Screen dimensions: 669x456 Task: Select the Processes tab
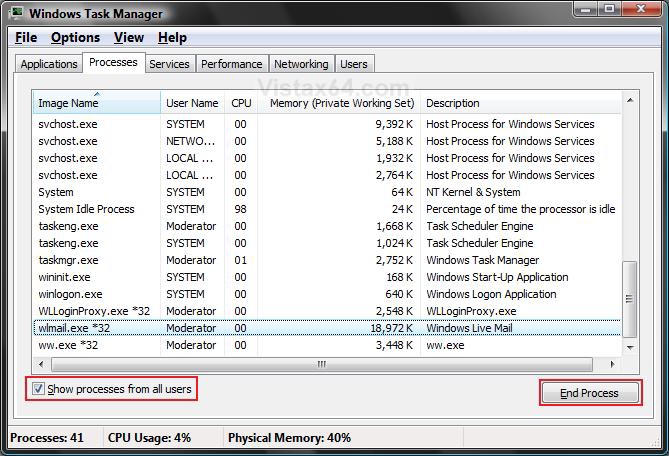(x=113, y=62)
